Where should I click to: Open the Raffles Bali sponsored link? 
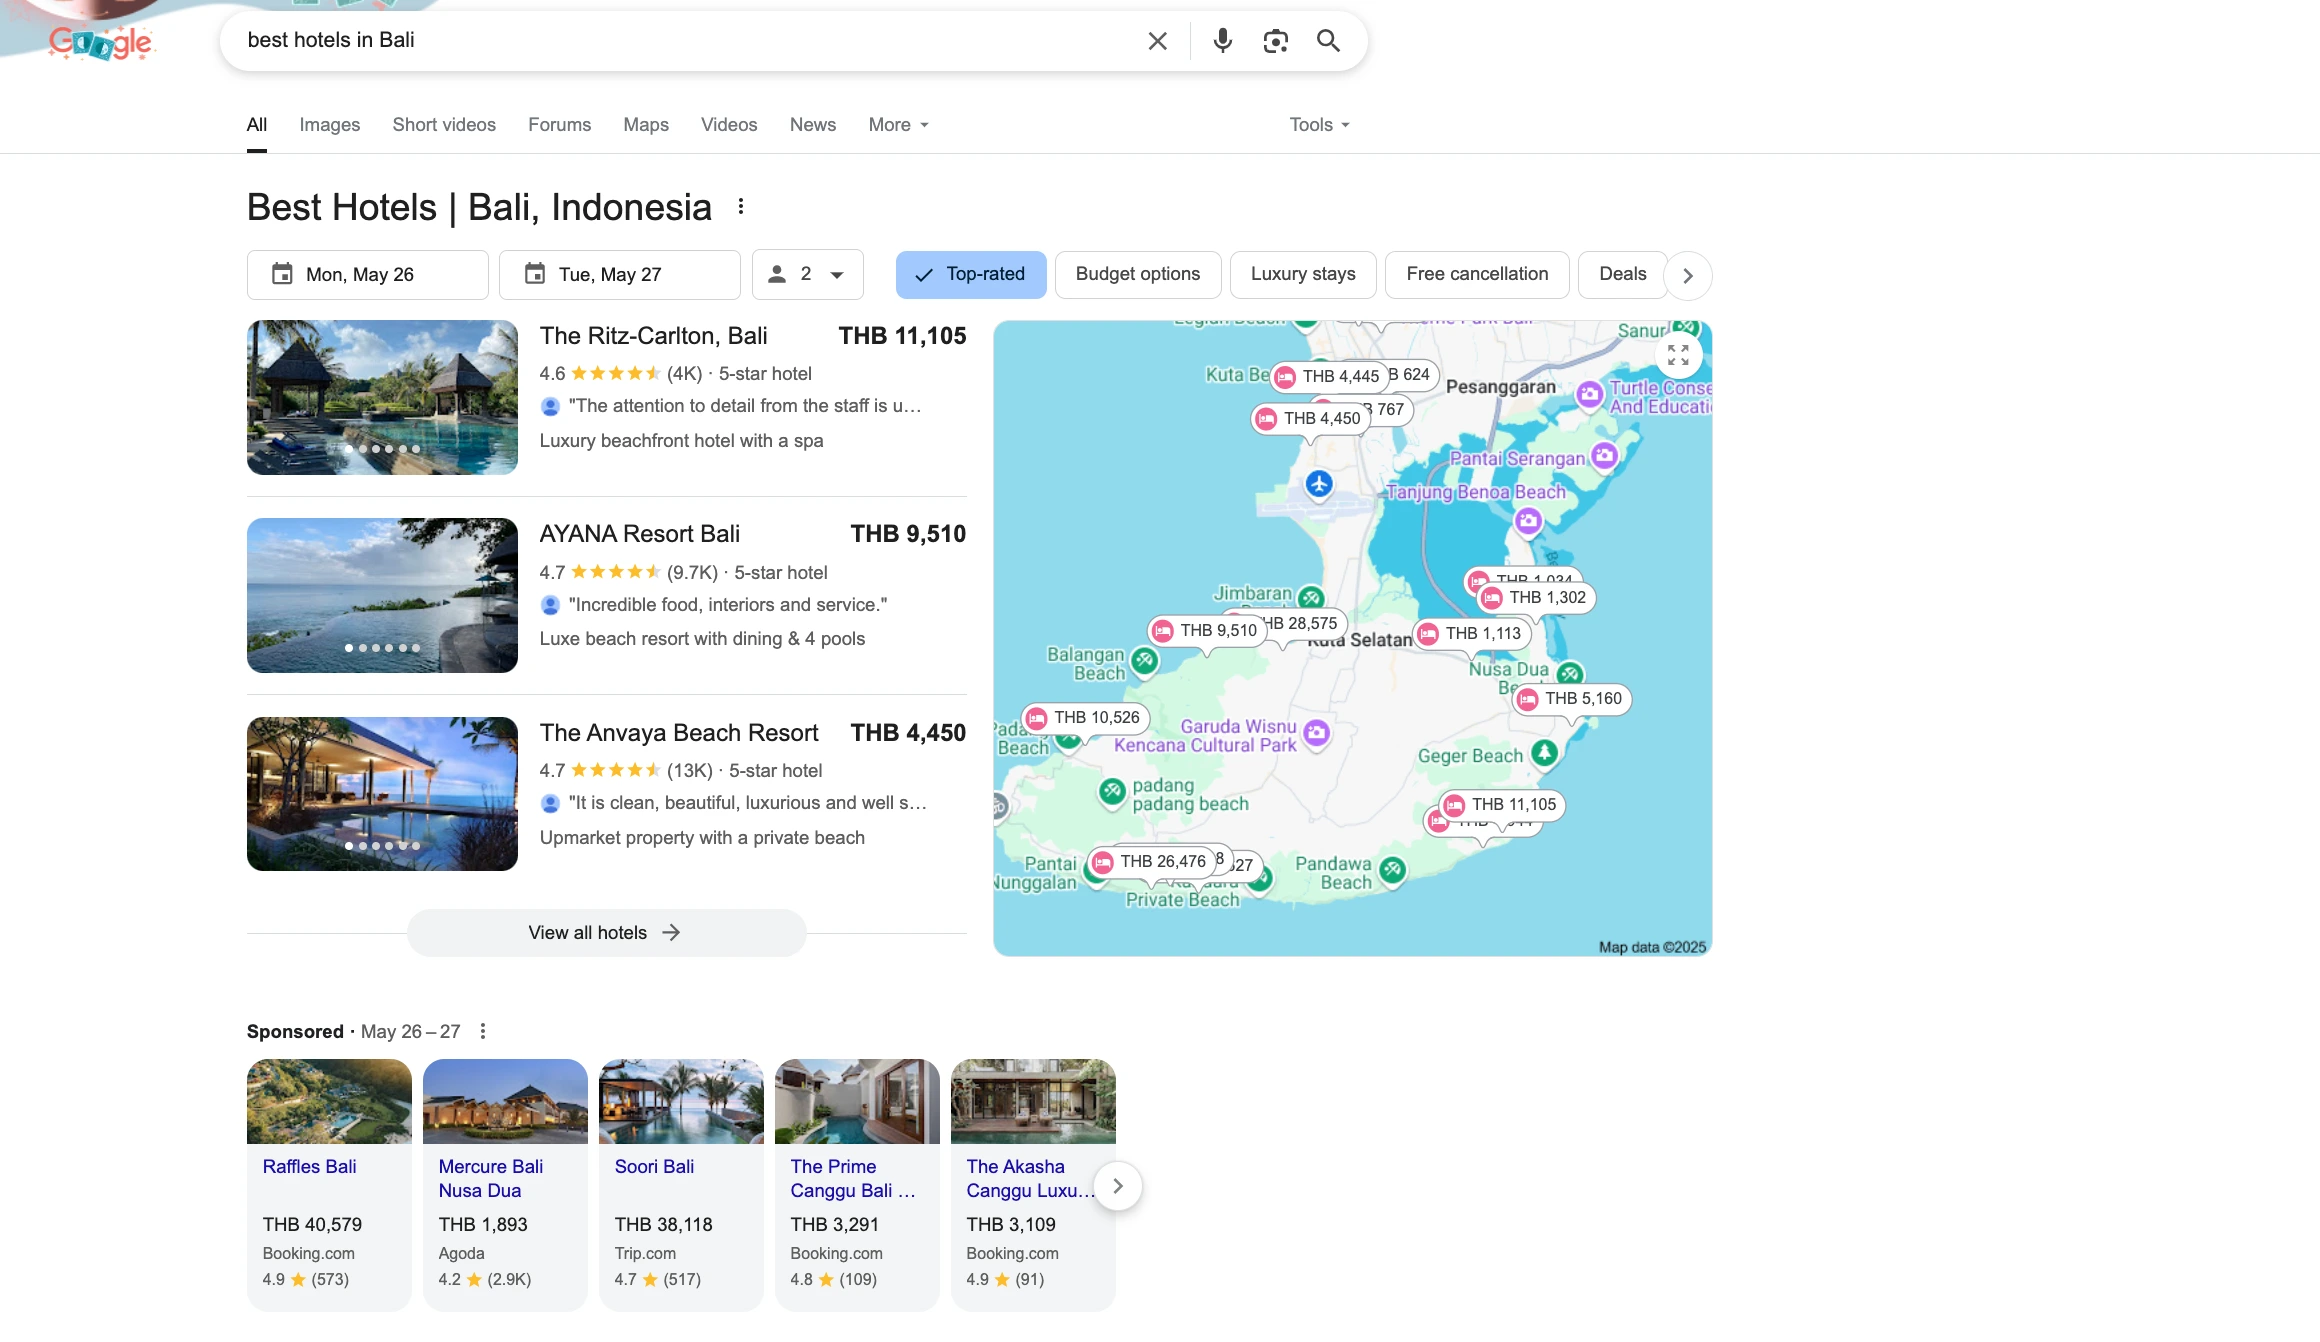coord(309,1167)
